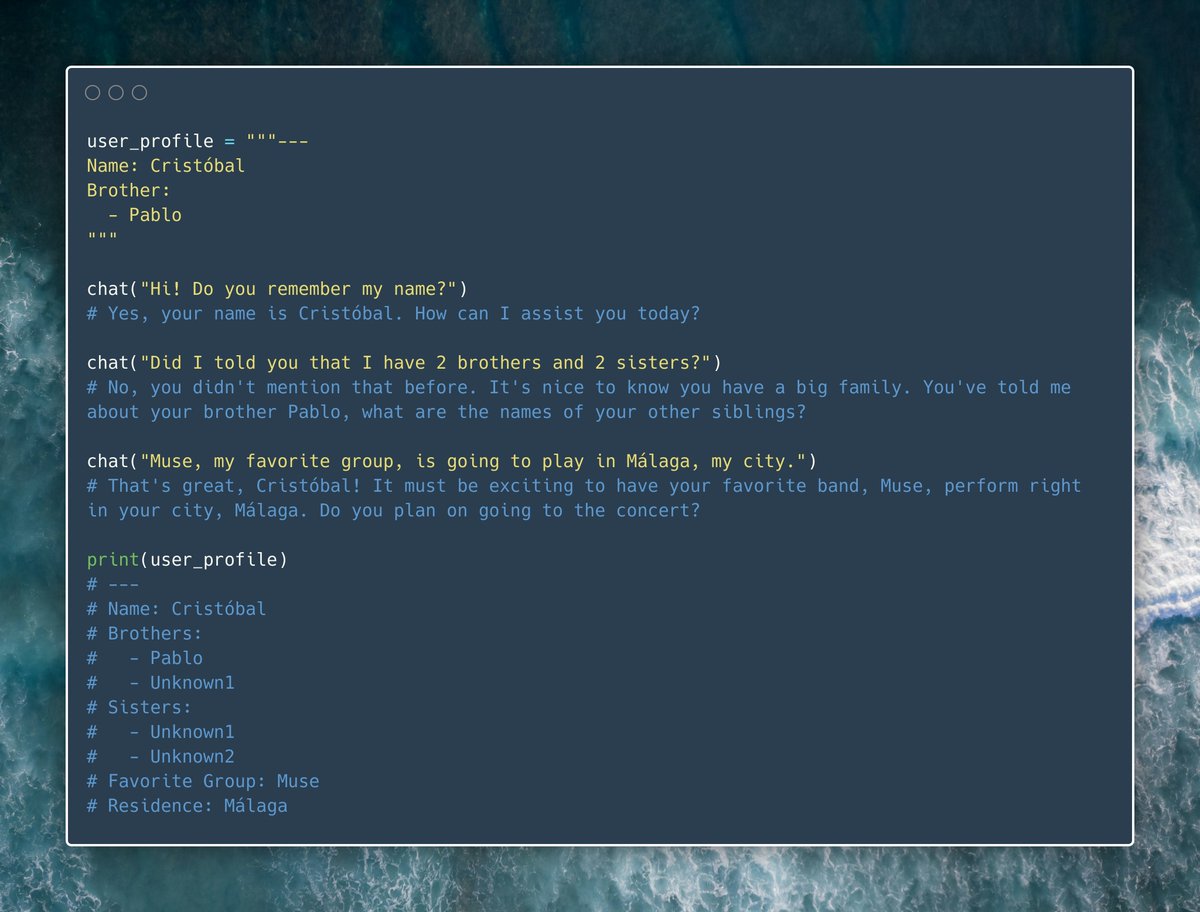Click comment line 'in your city, Málaga'
Image resolution: width=1200 pixels, height=912 pixels.
pyautogui.click(x=393, y=510)
